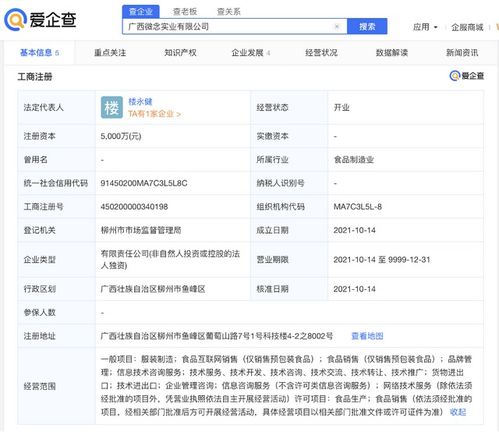This screenshot has height=432, width=499.
Task: Click the 楼 avatar of the legal representative
Action: click(x=112, y=107)
